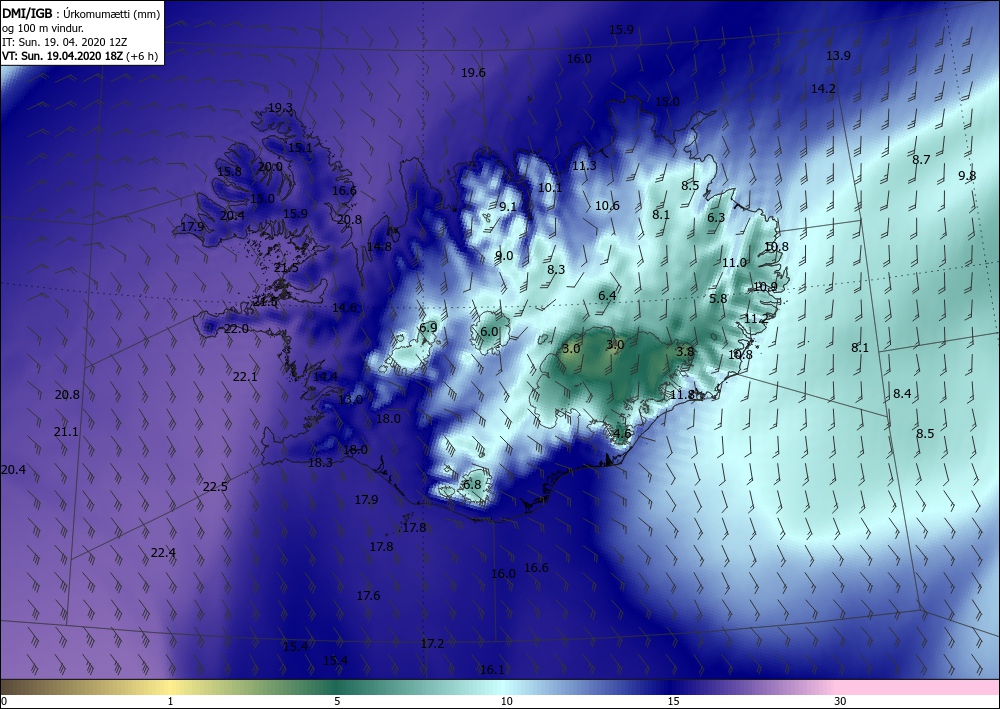Click the 10.1 value label
The image size is (1000, 709).
pos(550,187)
